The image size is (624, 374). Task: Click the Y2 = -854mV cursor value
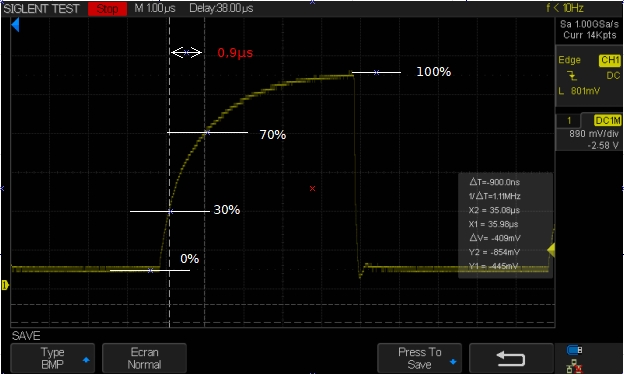tap(494, 252)
